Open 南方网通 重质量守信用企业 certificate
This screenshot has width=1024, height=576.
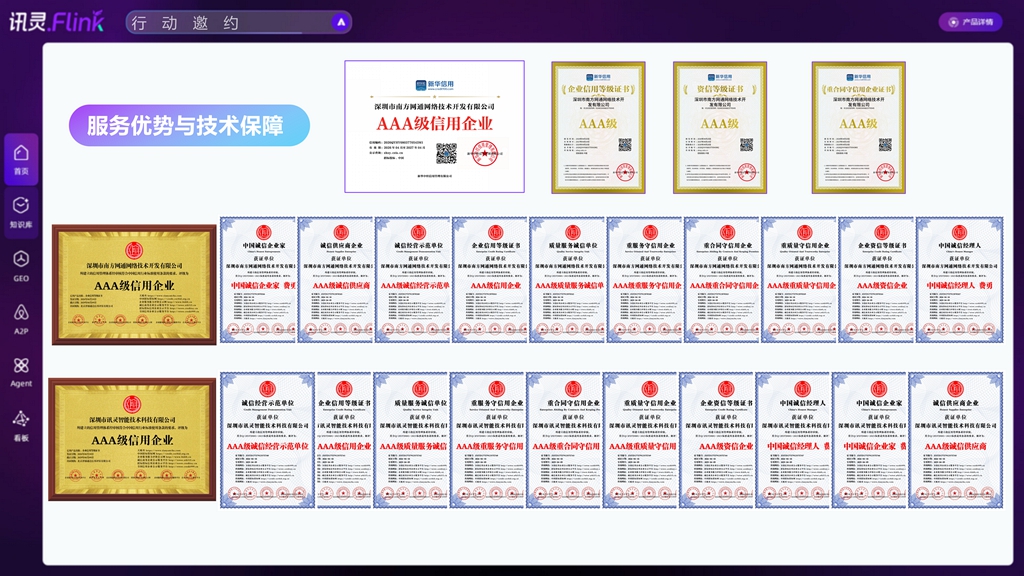(x=799, y=280)
